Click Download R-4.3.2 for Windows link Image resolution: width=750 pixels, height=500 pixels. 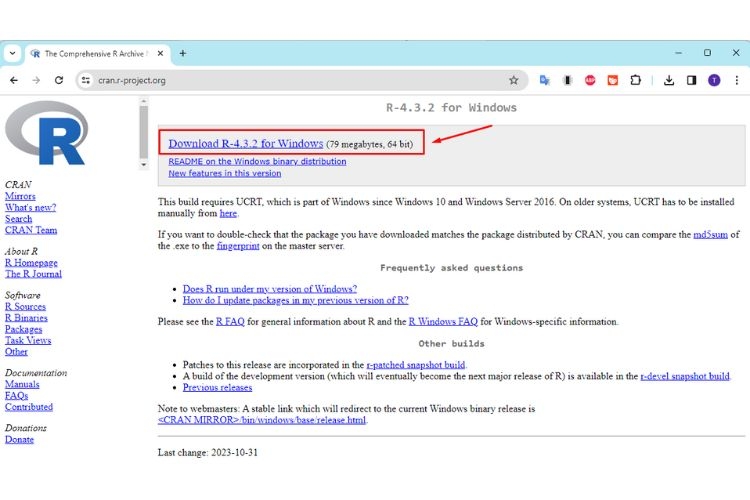pyautogui.click(x=245, y=144)
